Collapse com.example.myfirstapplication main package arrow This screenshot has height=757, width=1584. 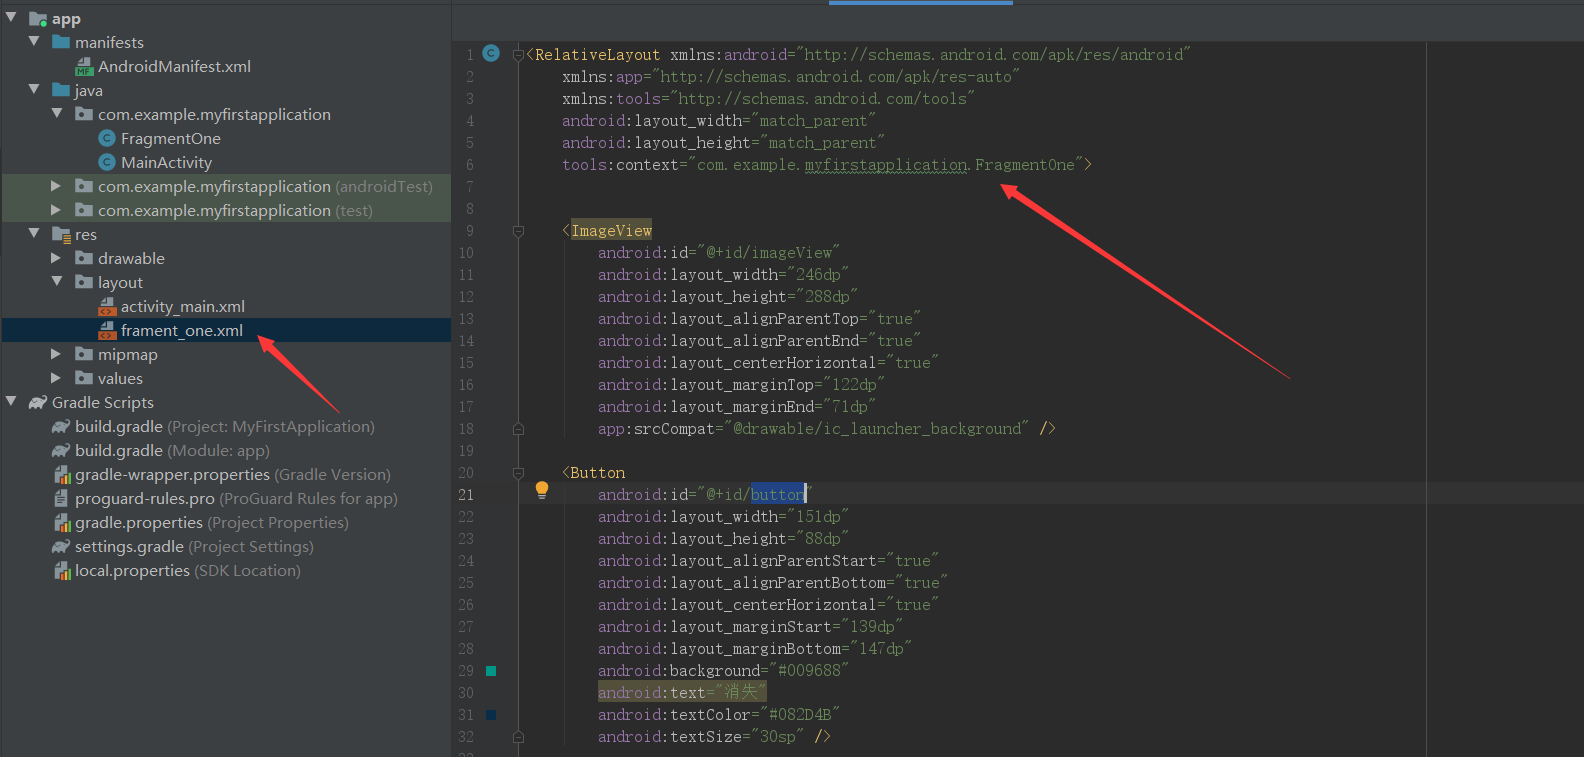pos(57,113)
